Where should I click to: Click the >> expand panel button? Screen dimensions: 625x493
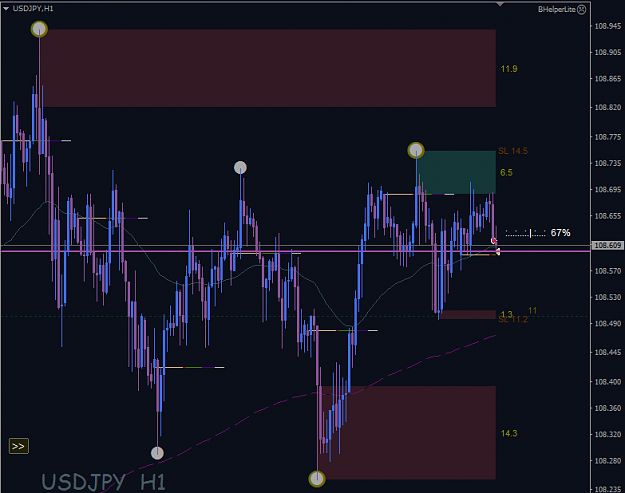(19, 446)
